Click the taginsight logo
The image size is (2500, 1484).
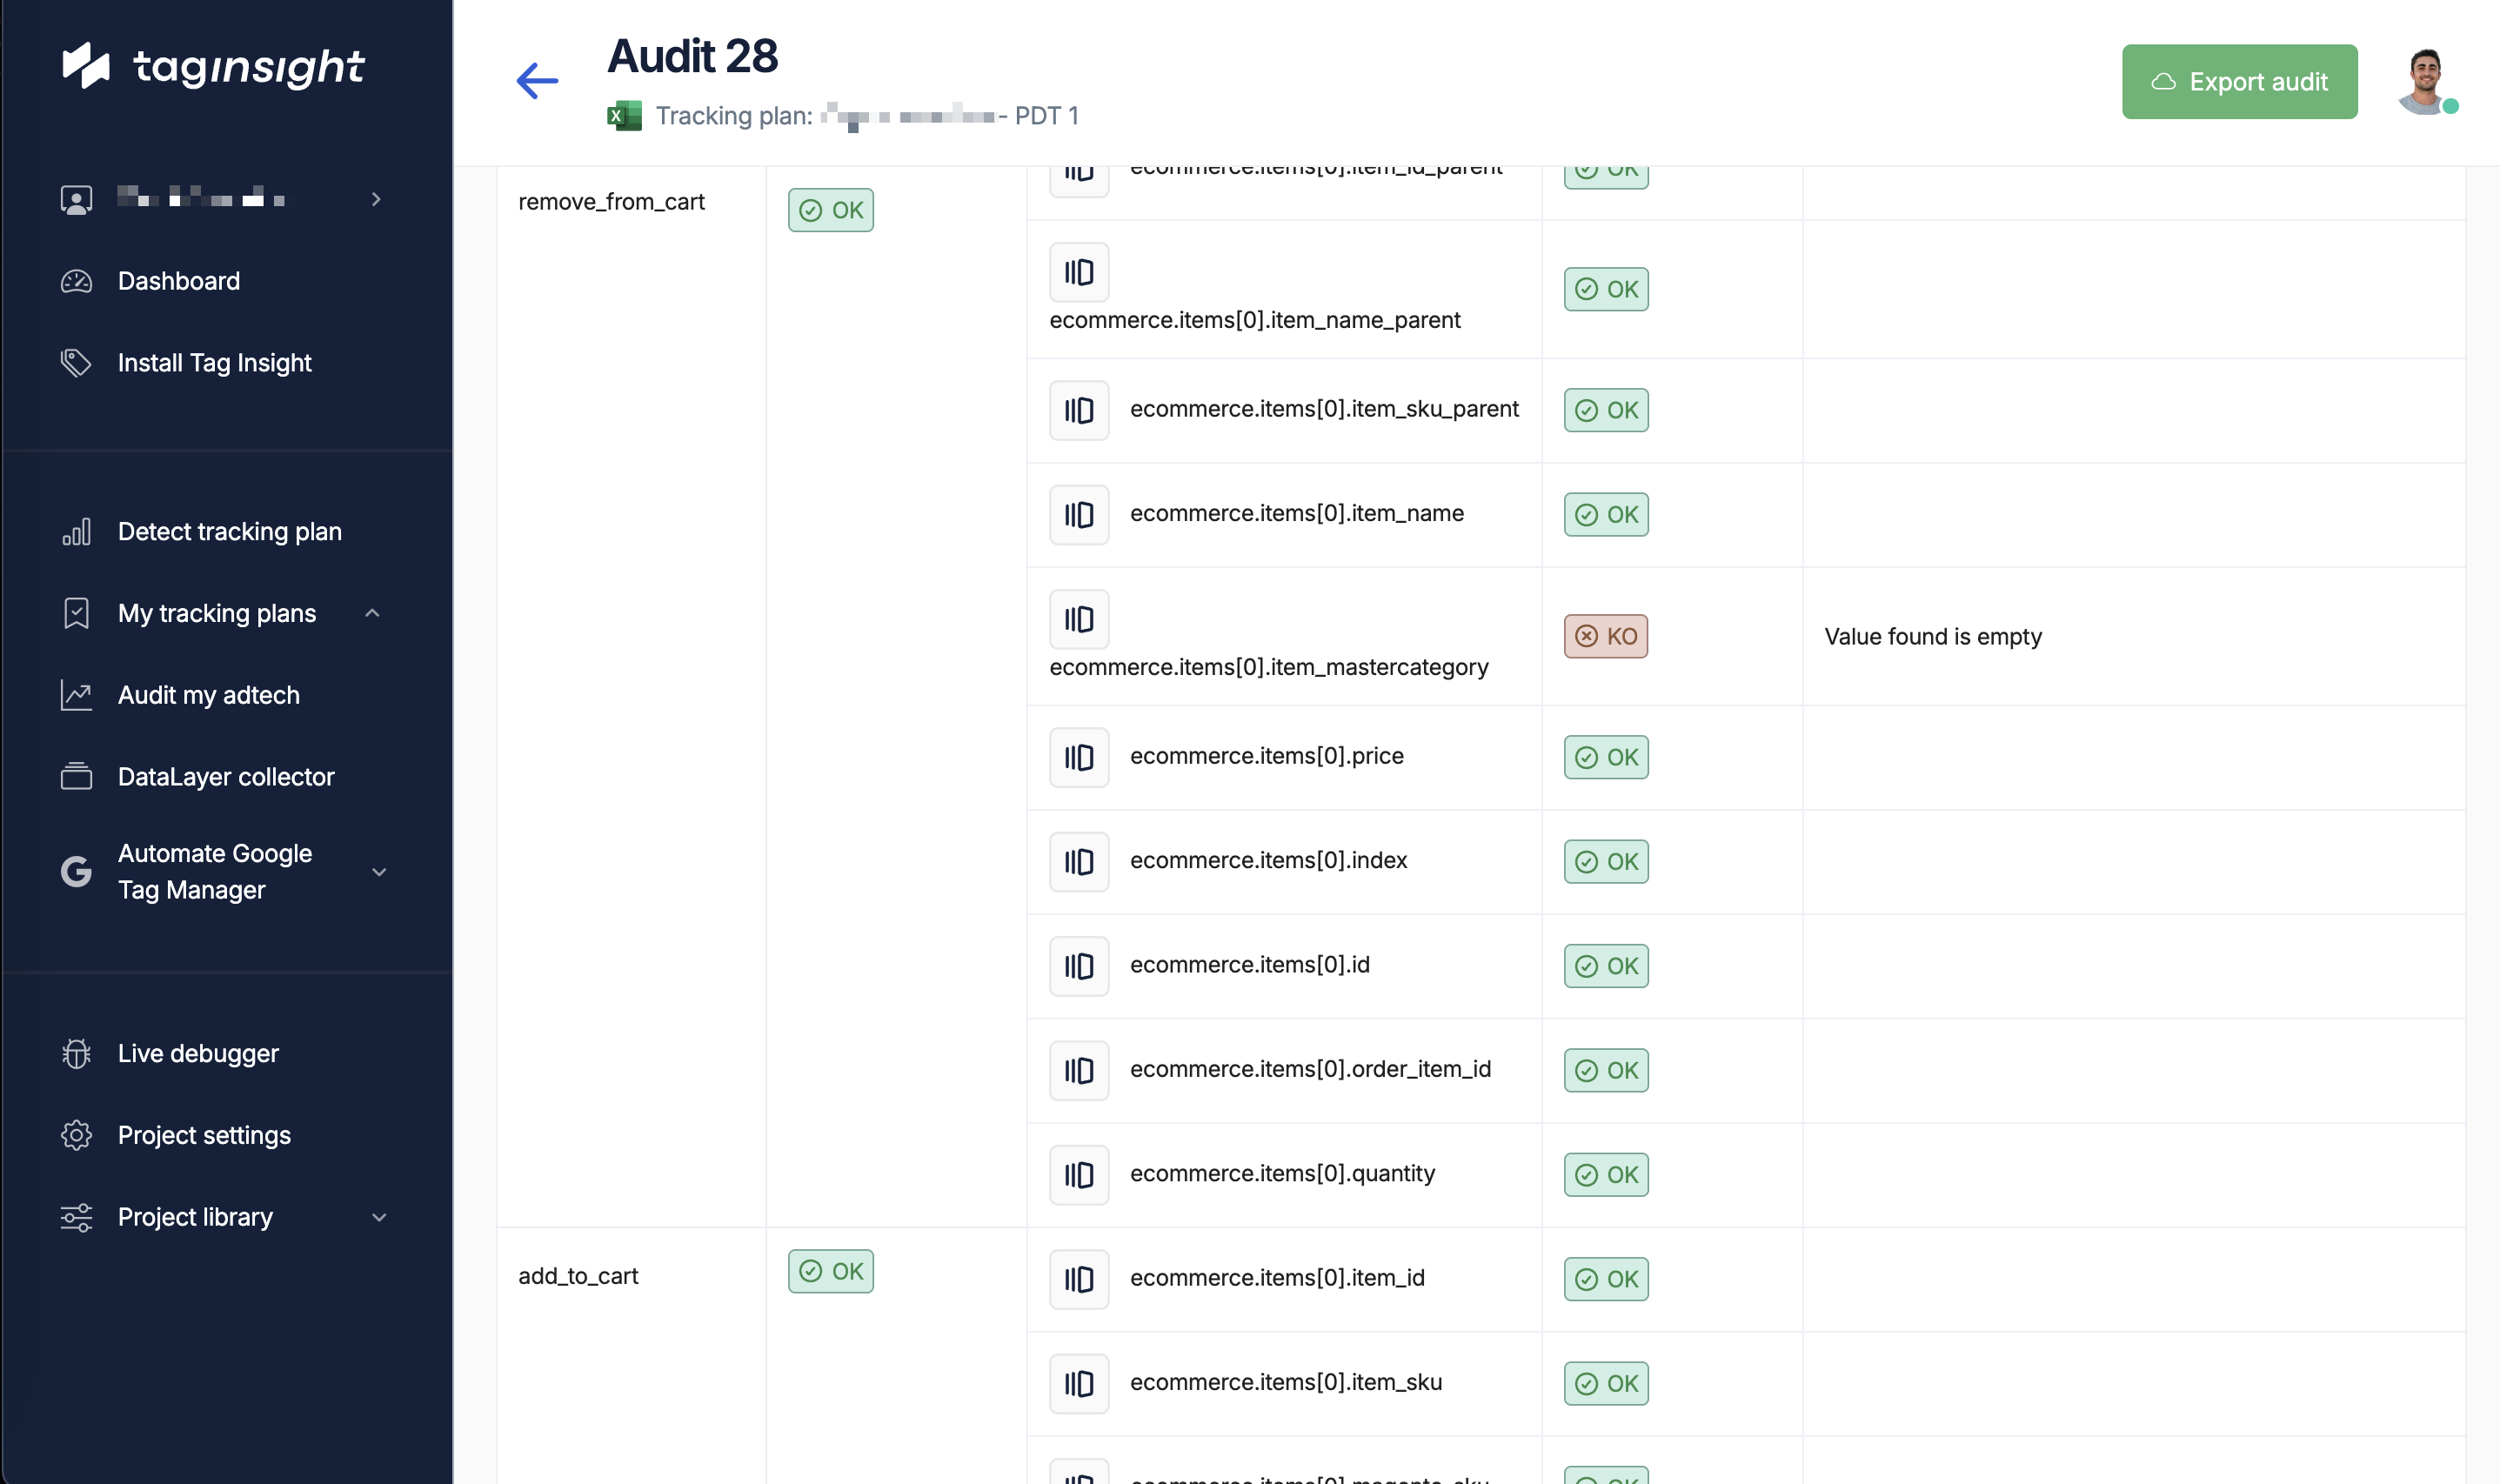coord(213,66)
